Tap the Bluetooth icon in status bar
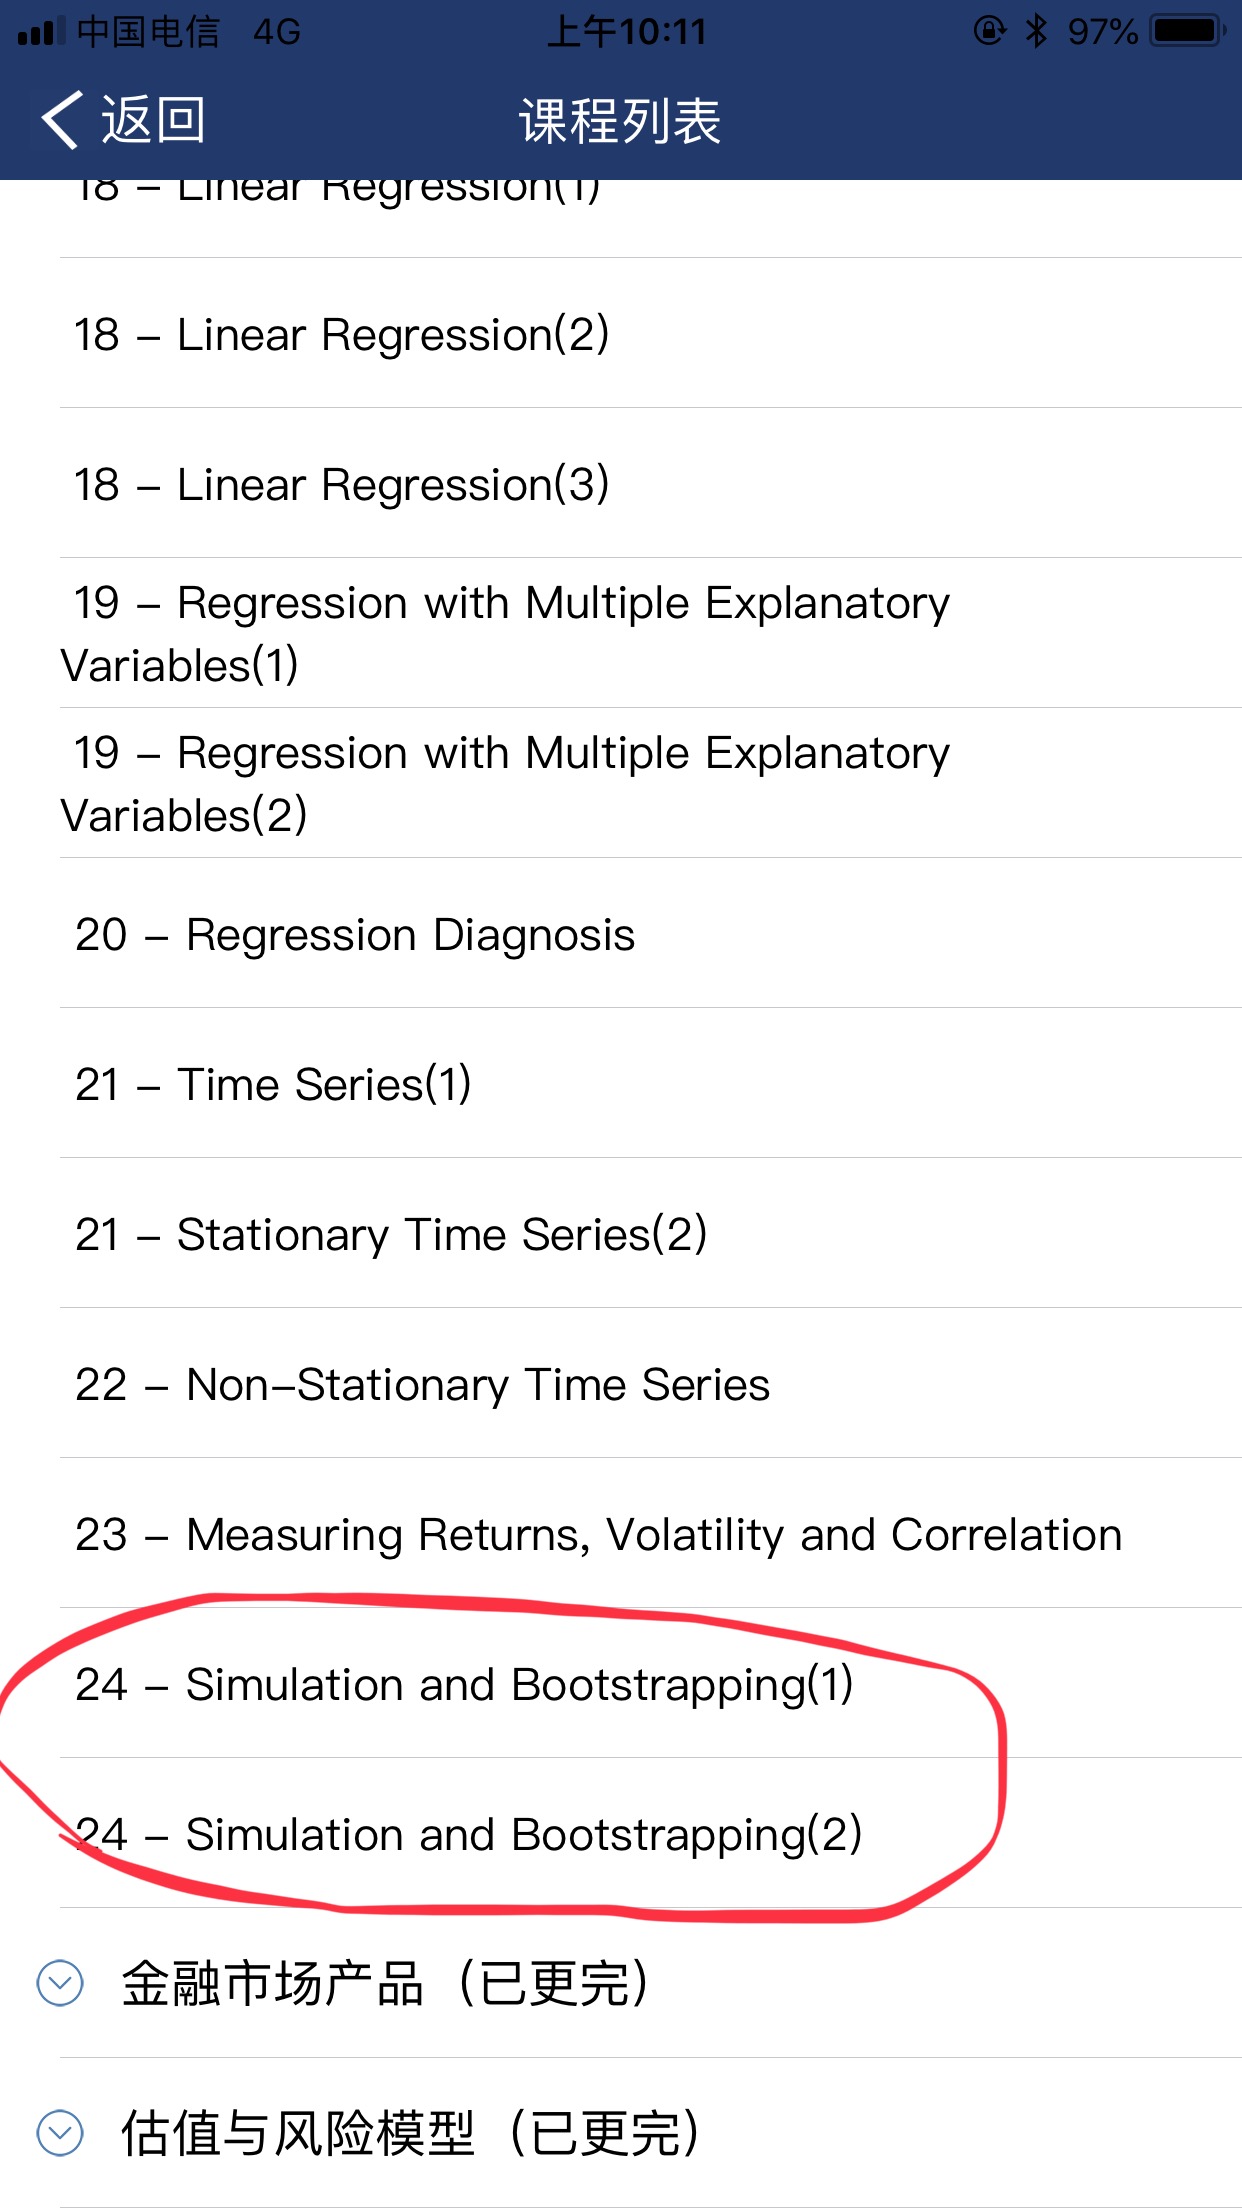The image size is (1242, 2208). [1036, 31]
